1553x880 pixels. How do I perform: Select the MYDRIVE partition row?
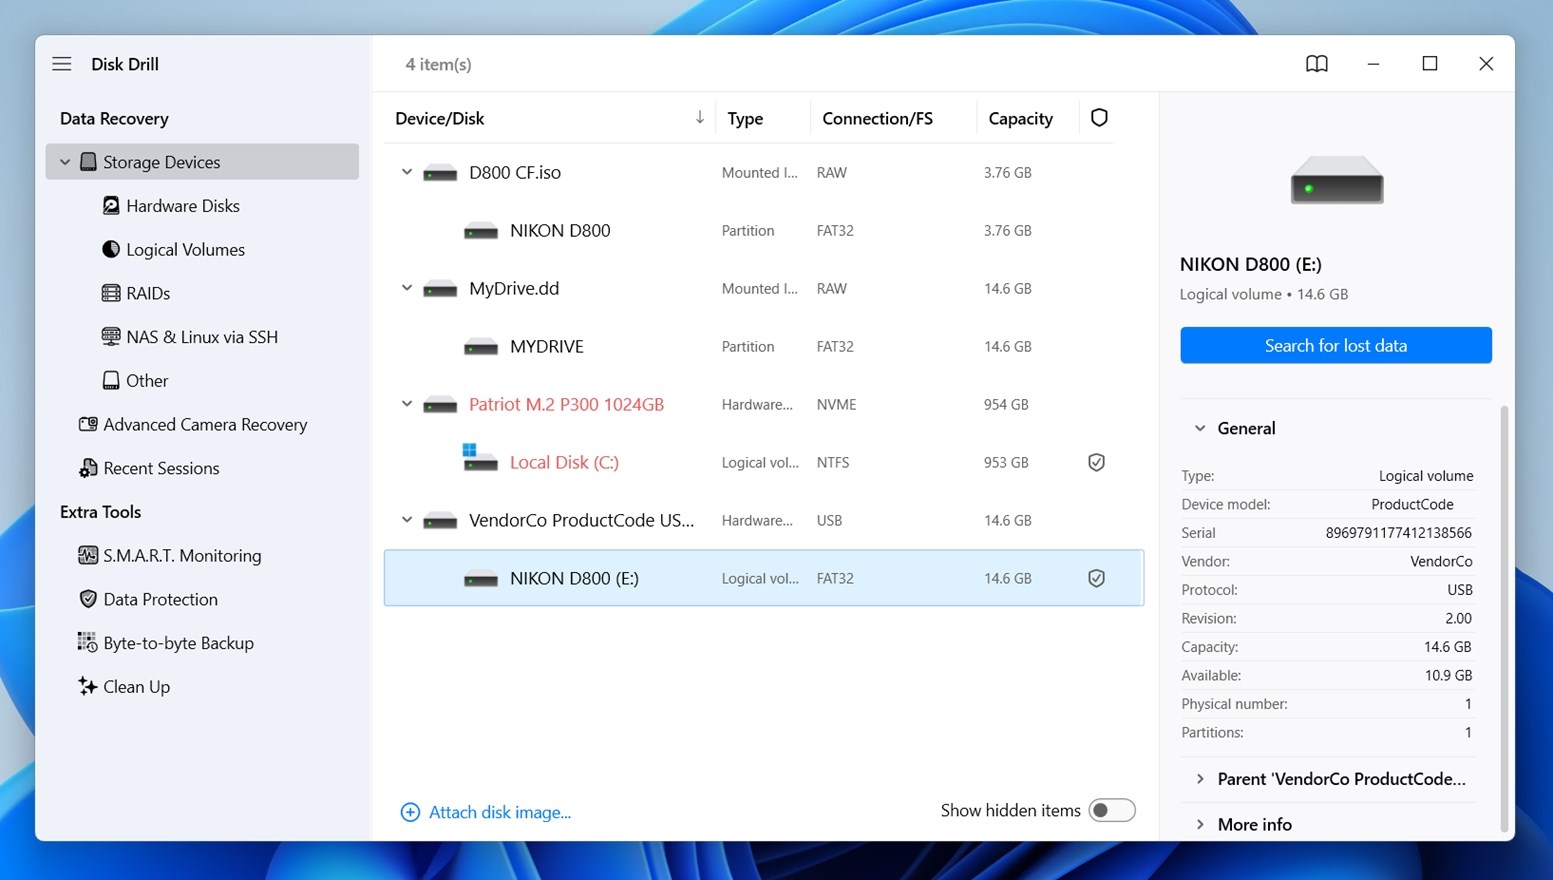click(x=764, y=346)
